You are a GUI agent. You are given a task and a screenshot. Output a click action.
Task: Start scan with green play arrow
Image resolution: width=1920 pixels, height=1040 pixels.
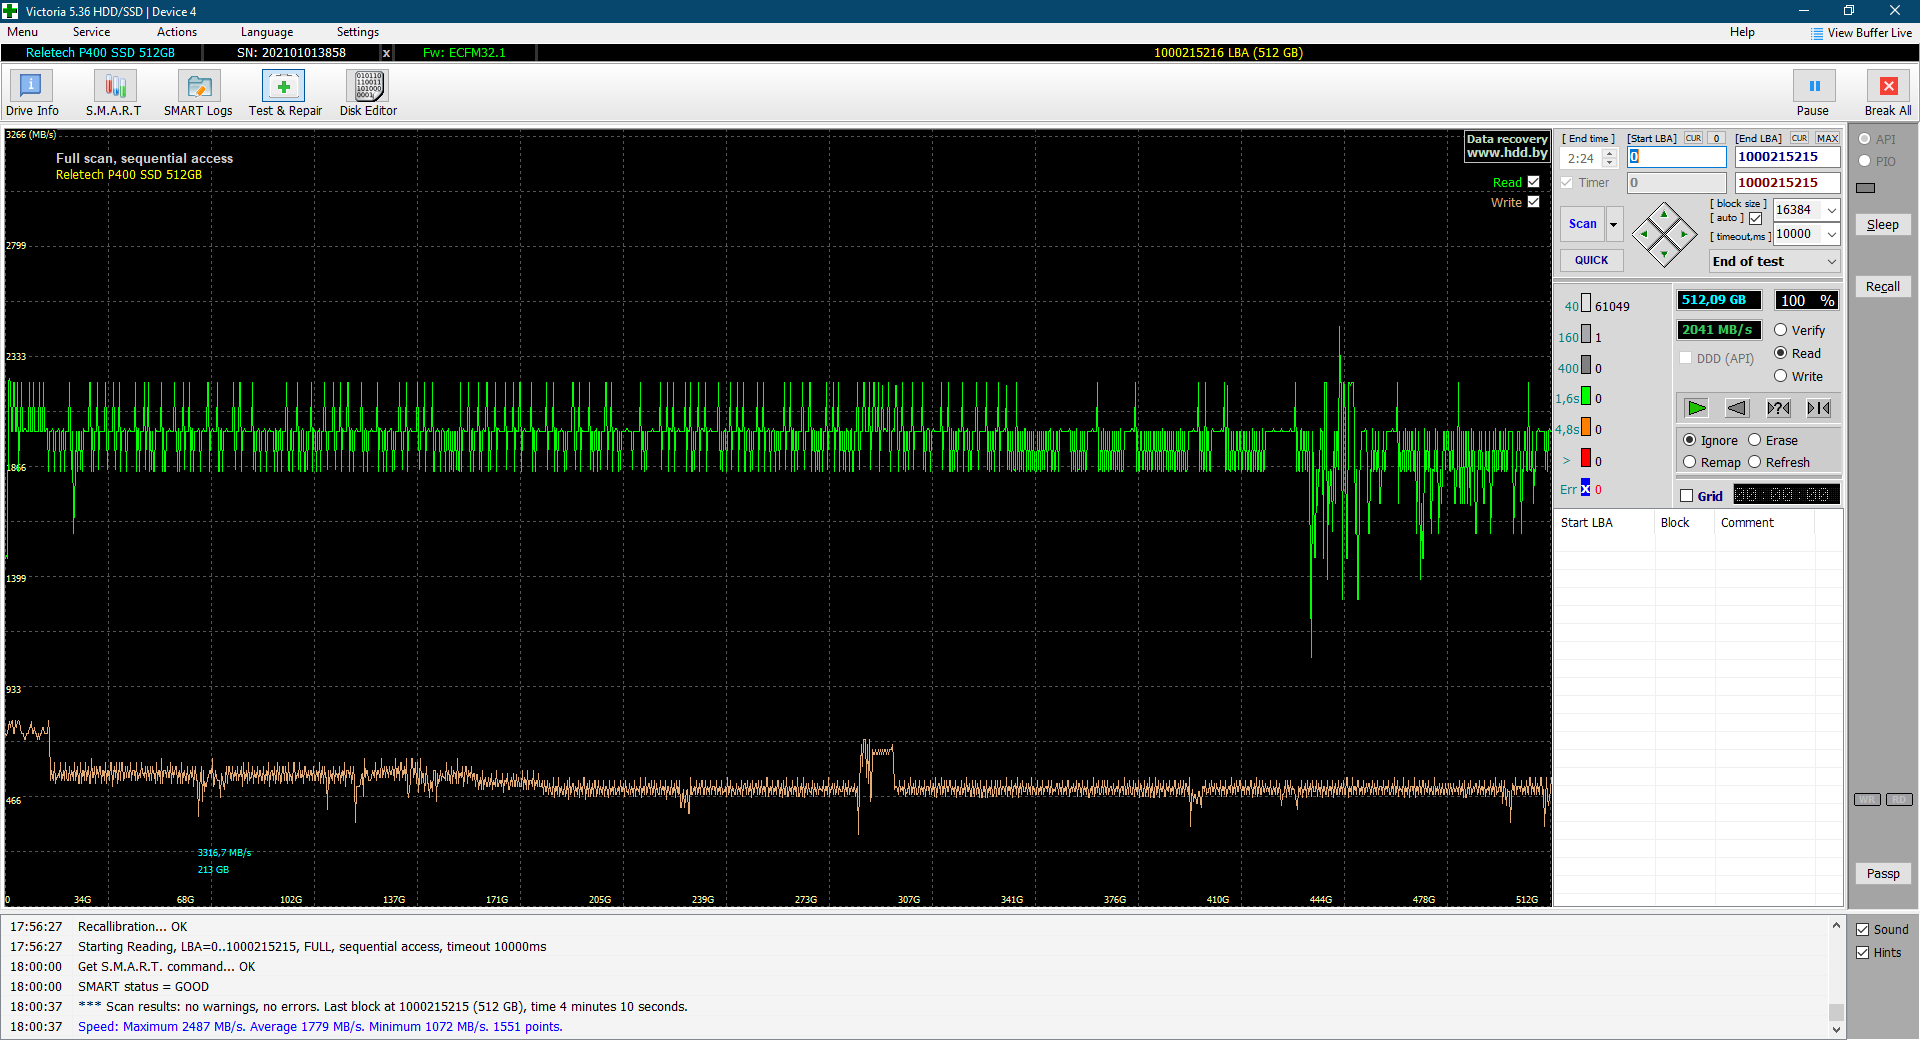(1697, 408)
